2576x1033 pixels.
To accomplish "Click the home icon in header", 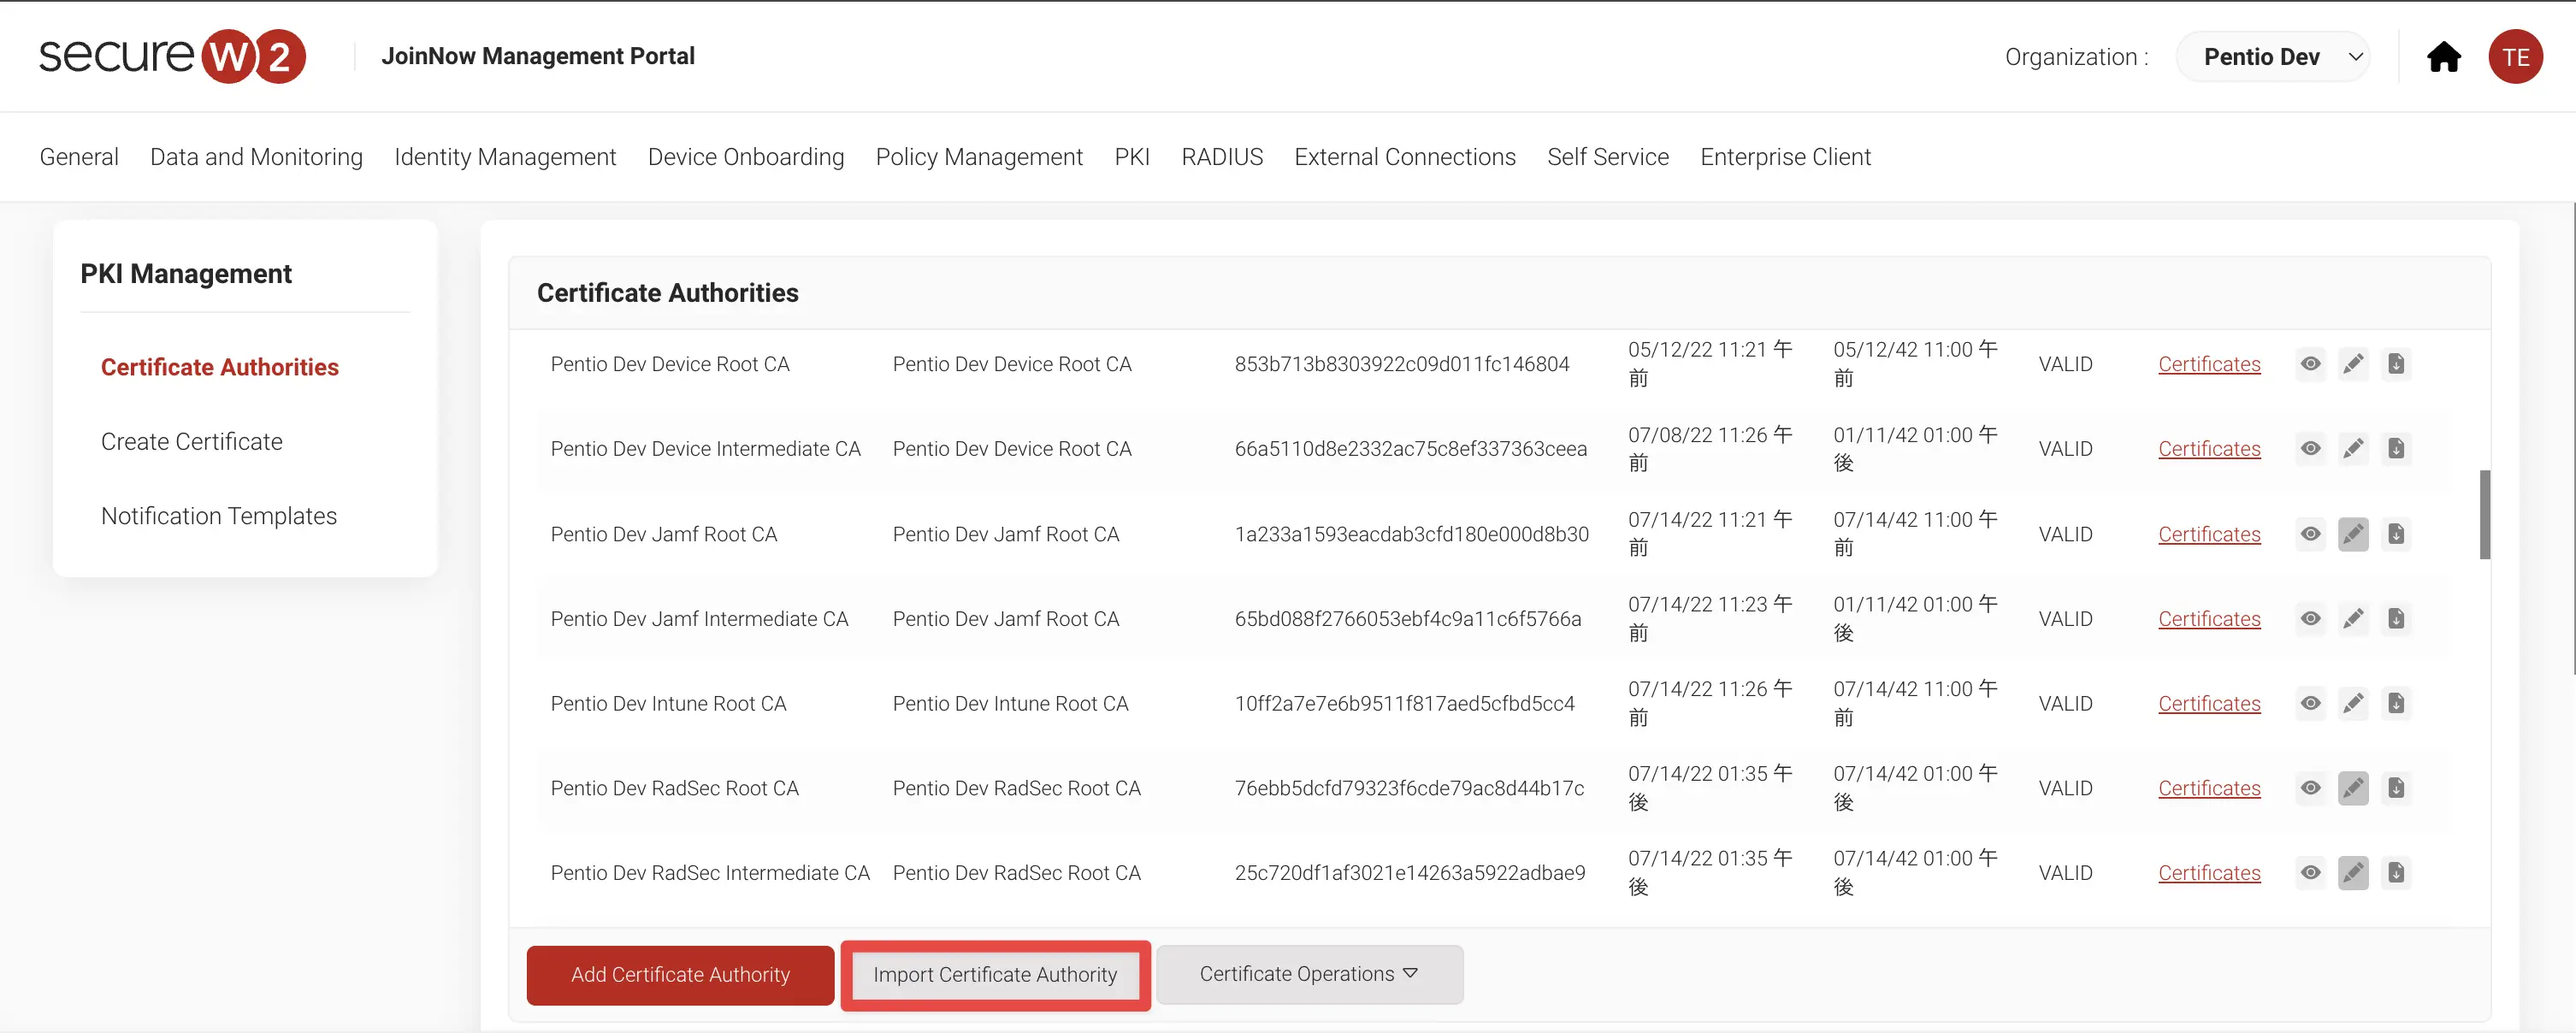I will coord(2443,57).
